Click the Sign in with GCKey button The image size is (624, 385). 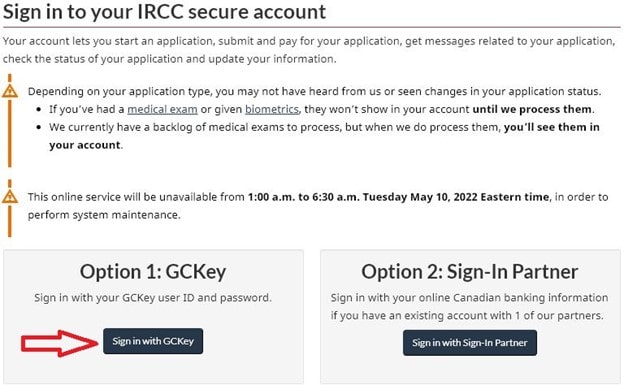point(153,341)
